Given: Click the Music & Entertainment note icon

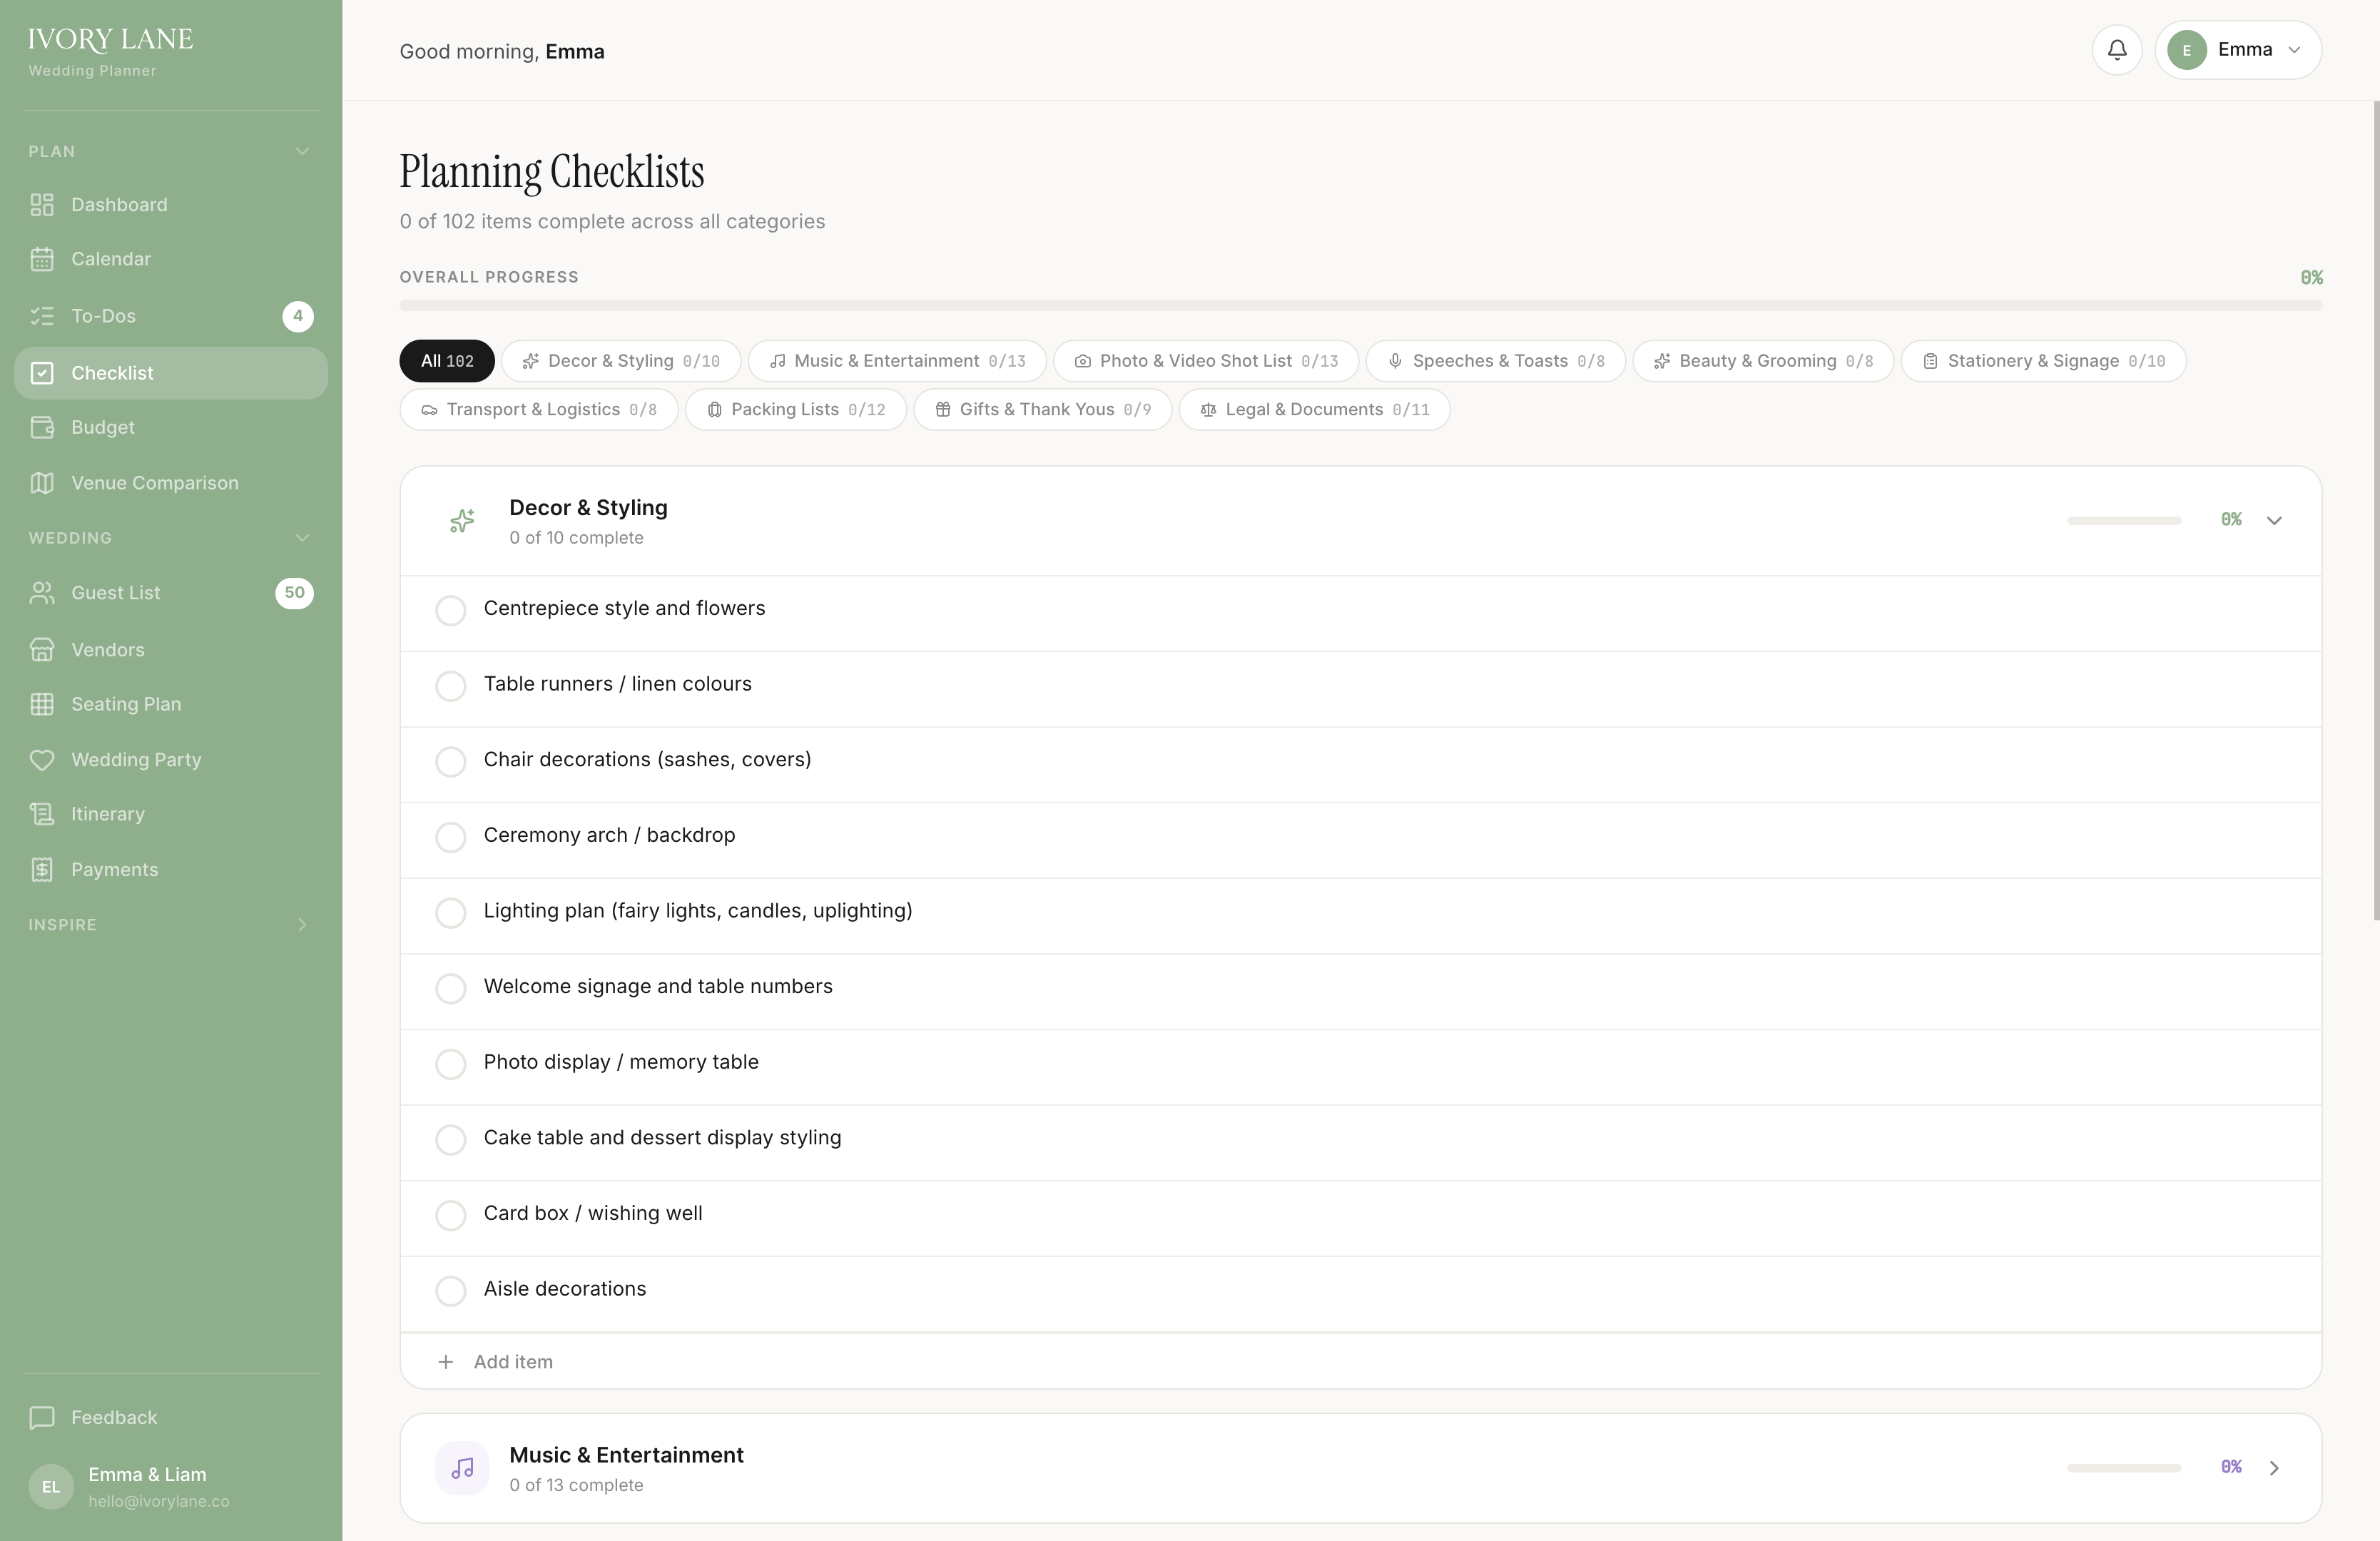Looking at the screenshot, I should (x=462, y=1468).
